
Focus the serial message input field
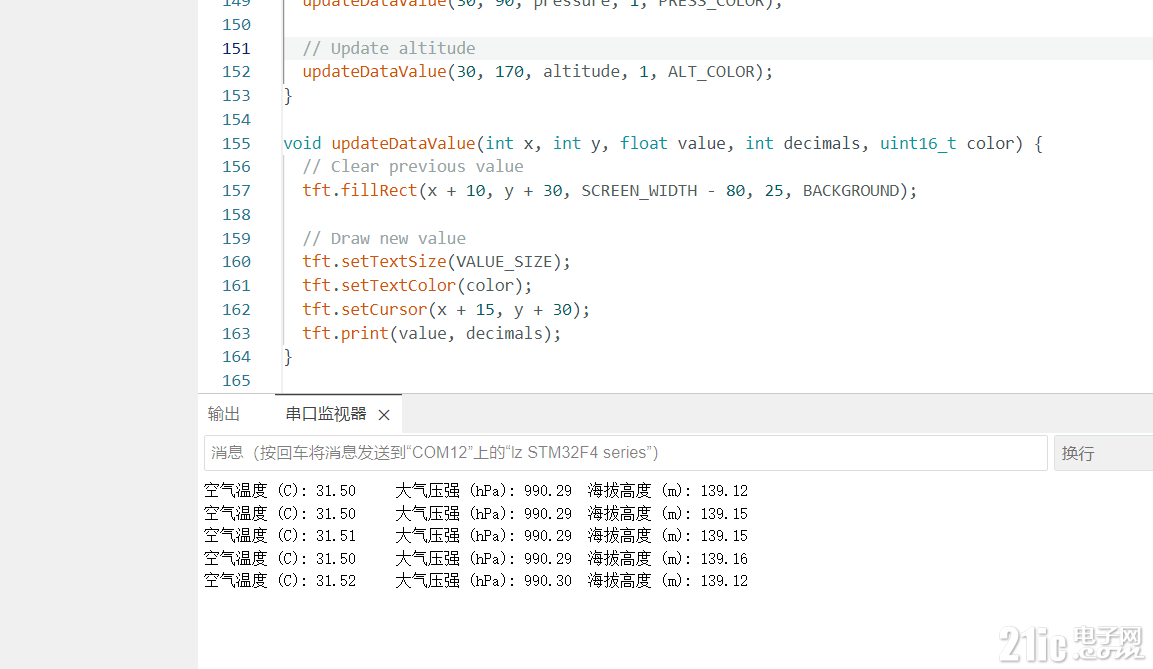625,452
